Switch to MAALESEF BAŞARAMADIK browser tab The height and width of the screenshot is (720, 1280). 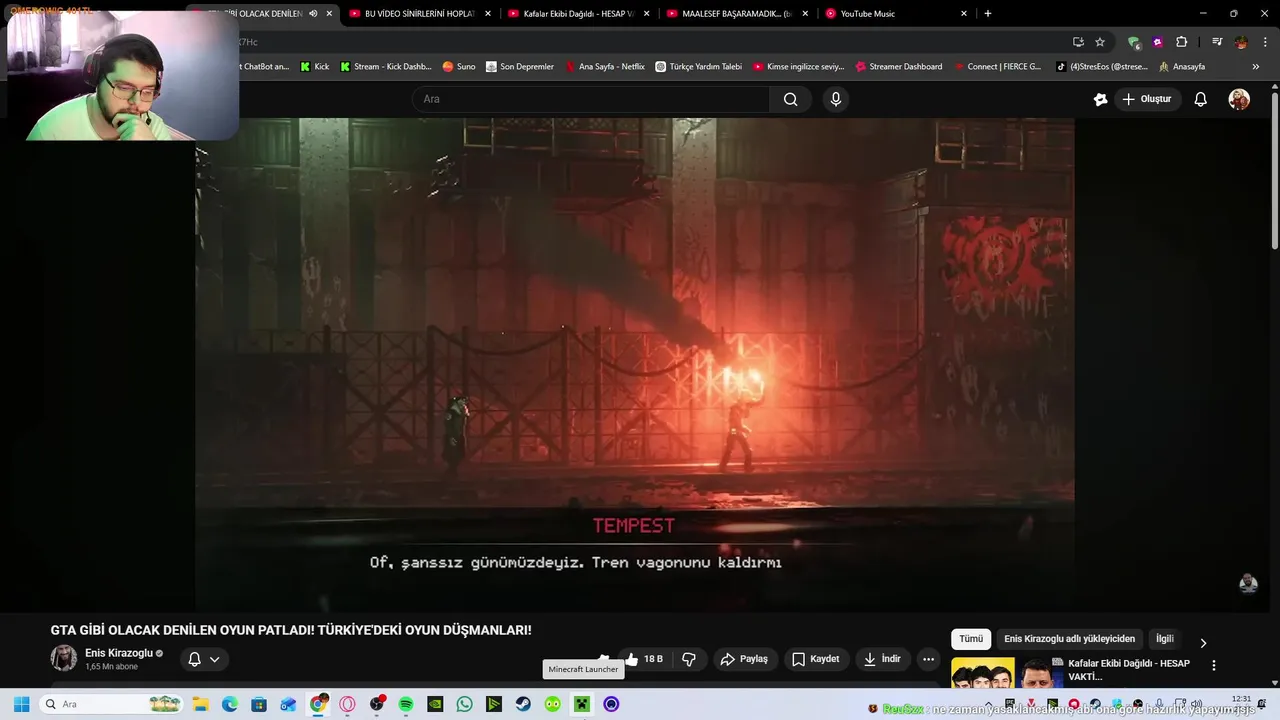(736, 14)
